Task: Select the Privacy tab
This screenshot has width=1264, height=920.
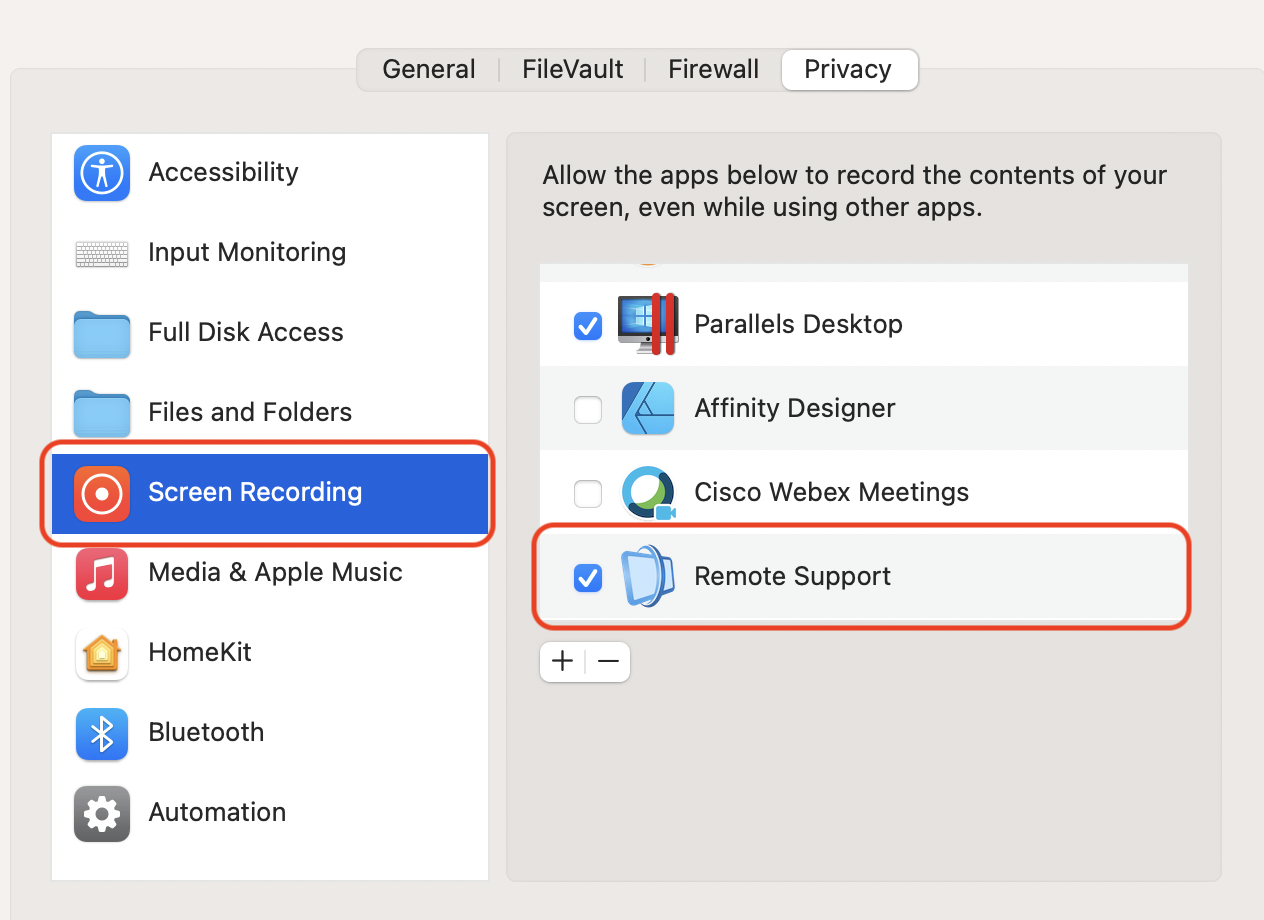Action: click(849, 69)
